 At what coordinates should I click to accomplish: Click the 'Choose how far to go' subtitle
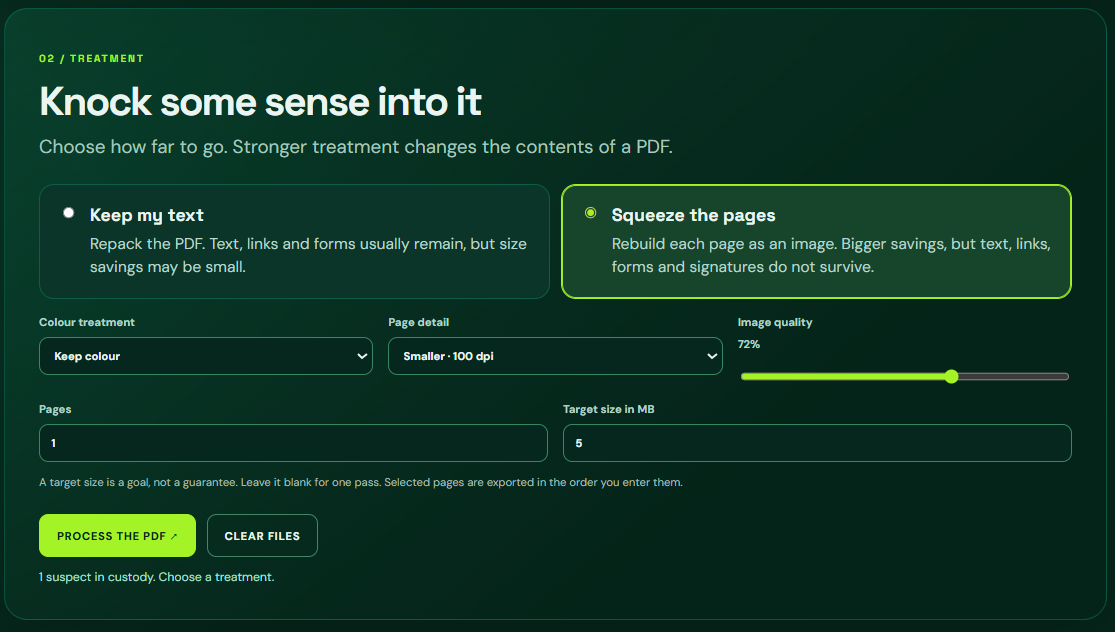(x=356, y=146)
